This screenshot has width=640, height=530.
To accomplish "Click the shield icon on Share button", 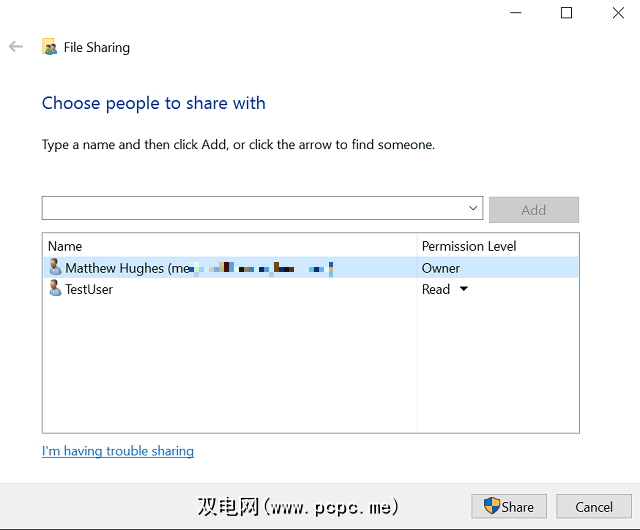I will click(491, 506).
